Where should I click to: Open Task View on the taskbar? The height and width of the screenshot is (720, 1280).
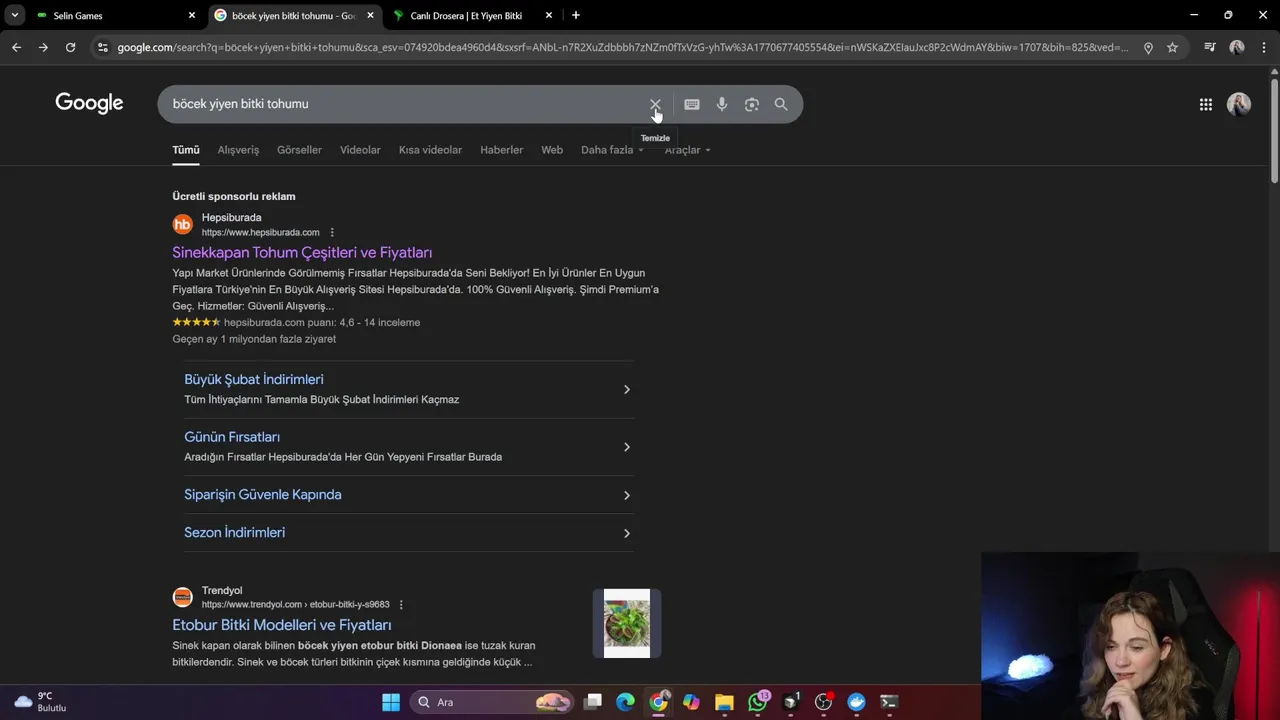(x=593, y=702)
